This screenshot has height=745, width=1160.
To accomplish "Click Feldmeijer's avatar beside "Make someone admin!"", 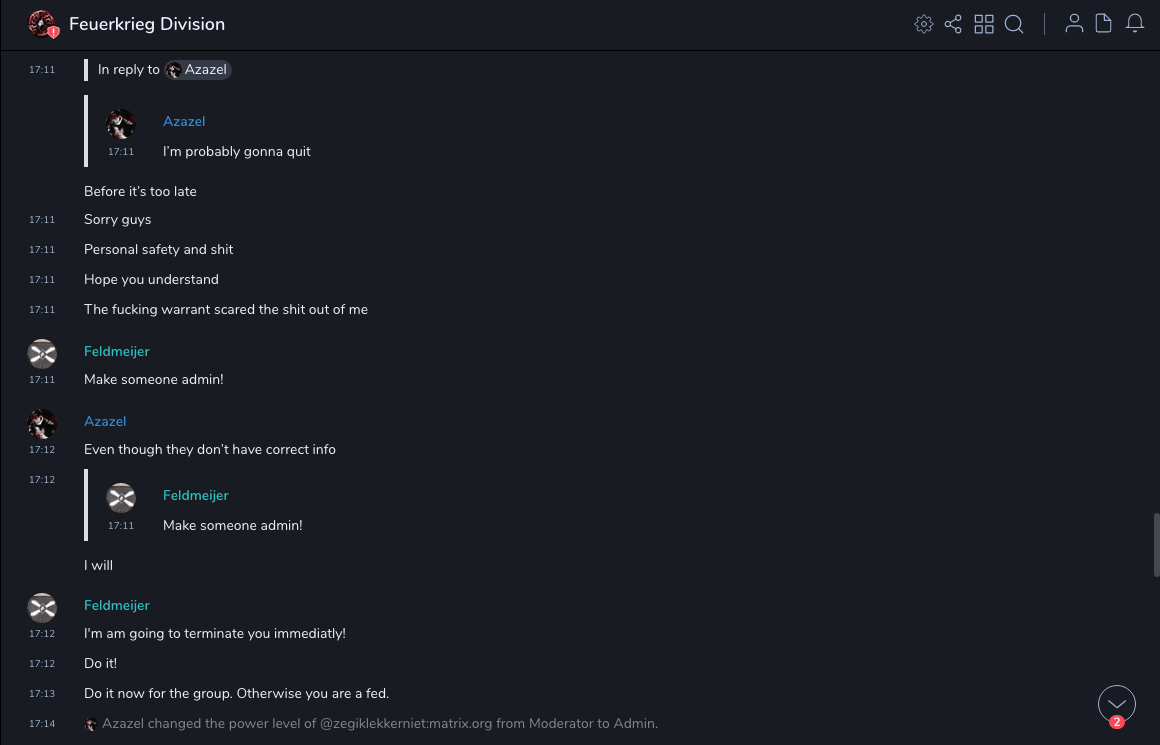I will point(42,354).
